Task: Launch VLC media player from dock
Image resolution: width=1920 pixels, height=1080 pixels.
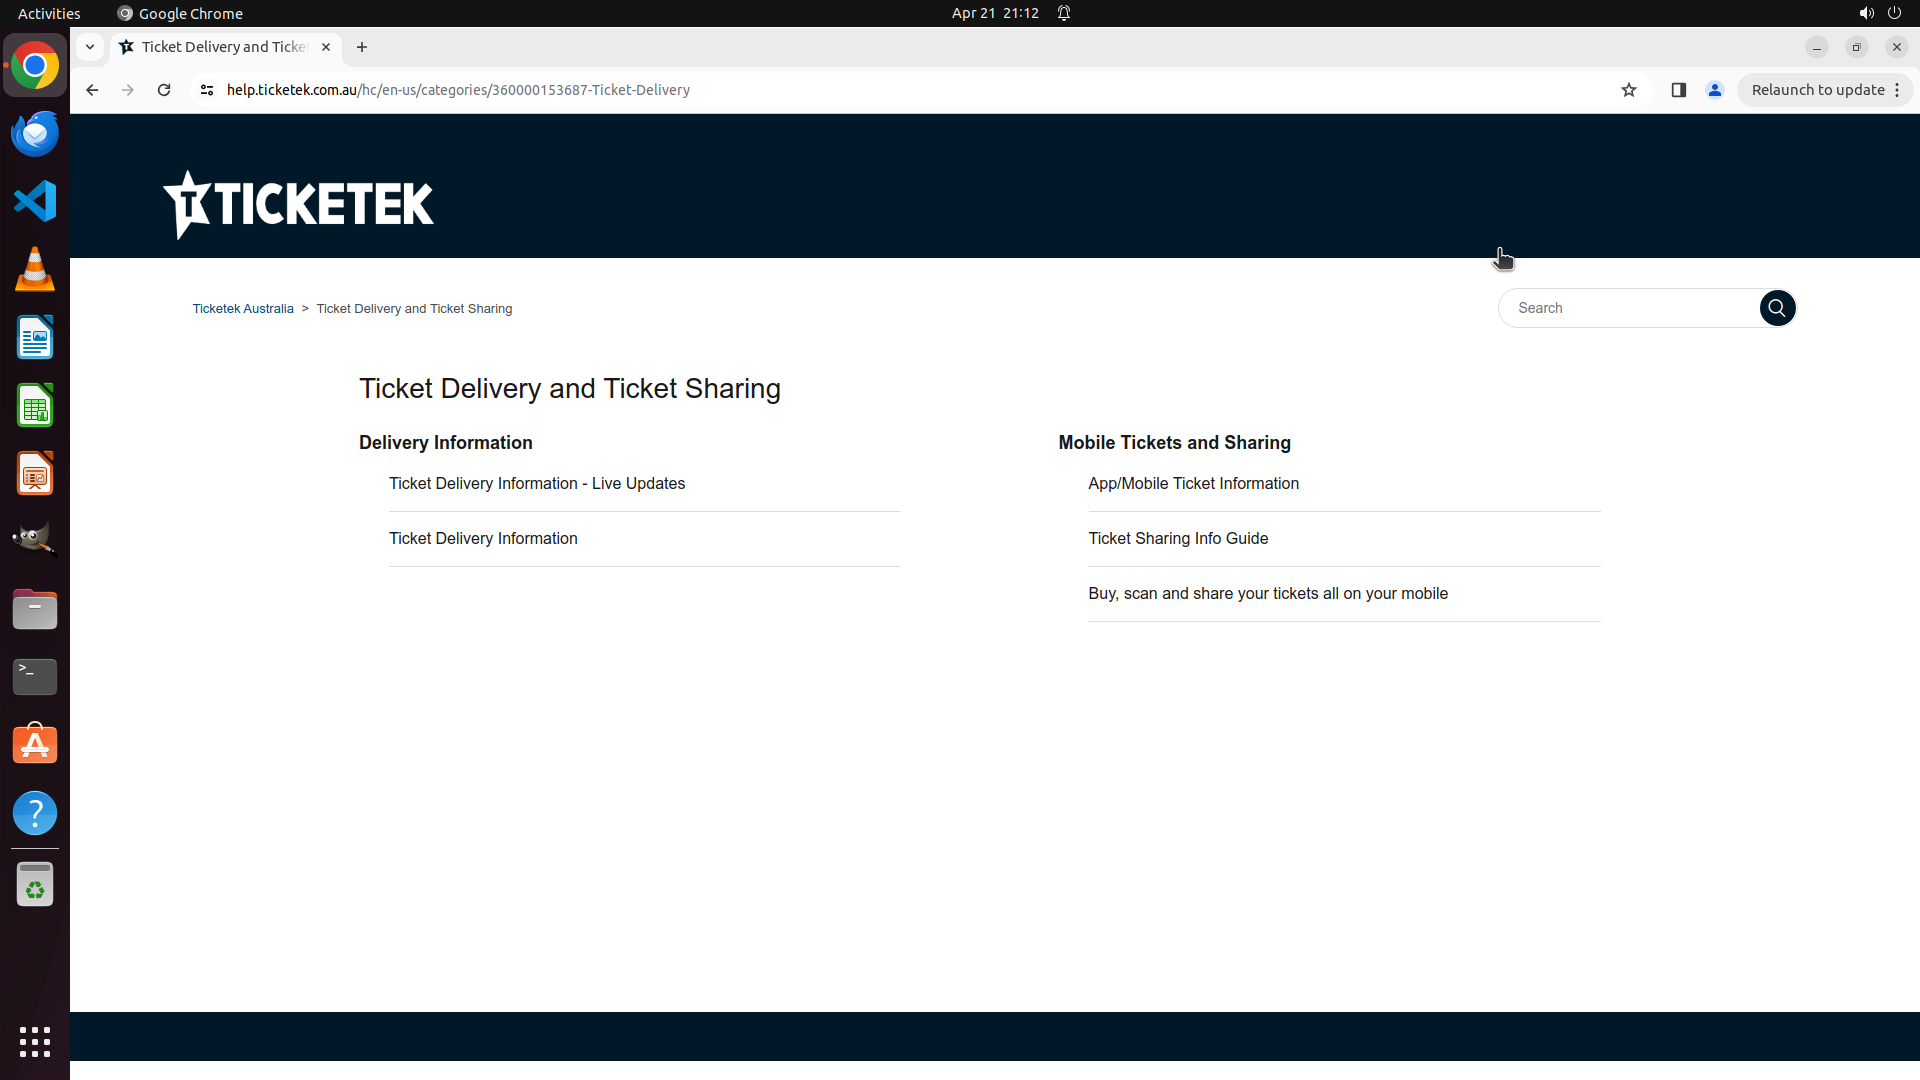Action: [35, 269]
